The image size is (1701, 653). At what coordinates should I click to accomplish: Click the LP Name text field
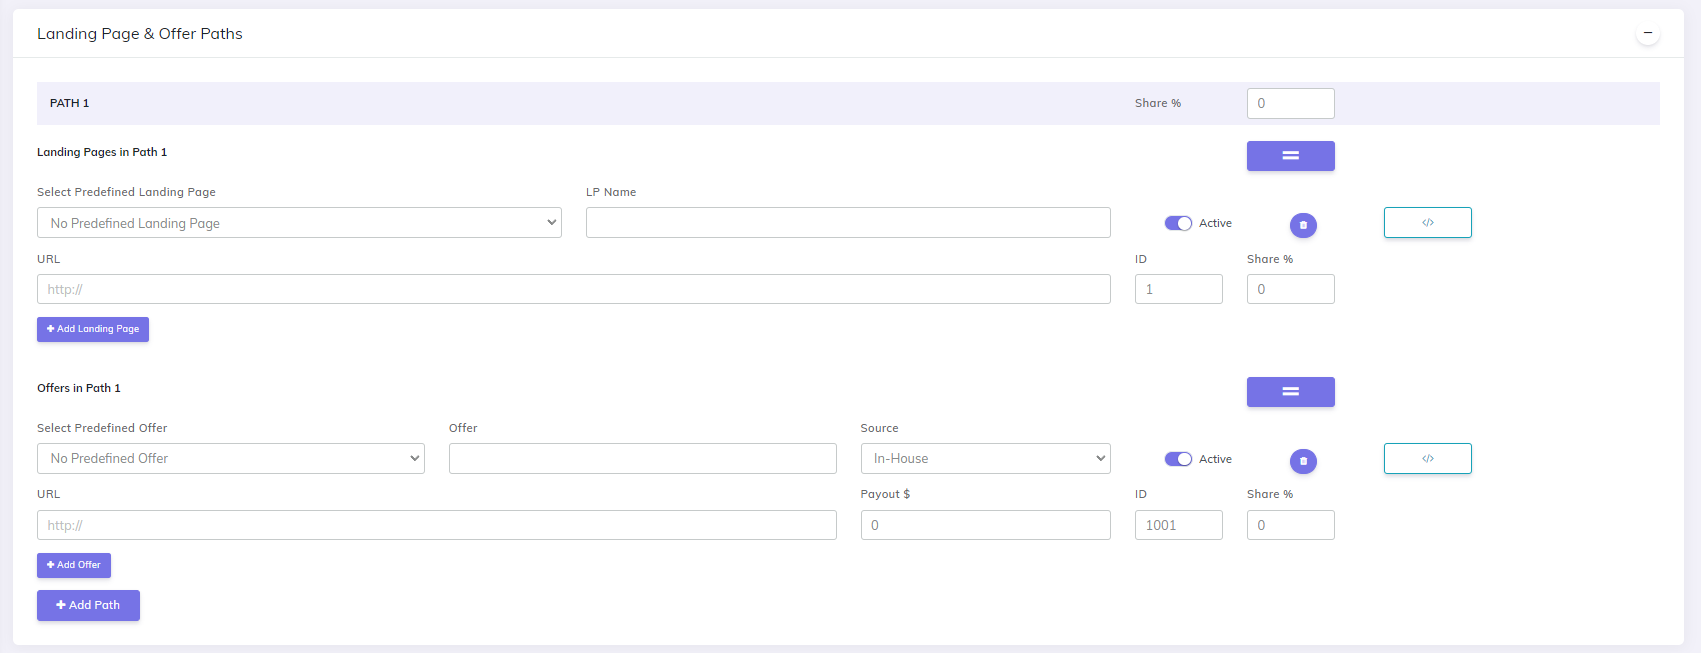[848, 223]
